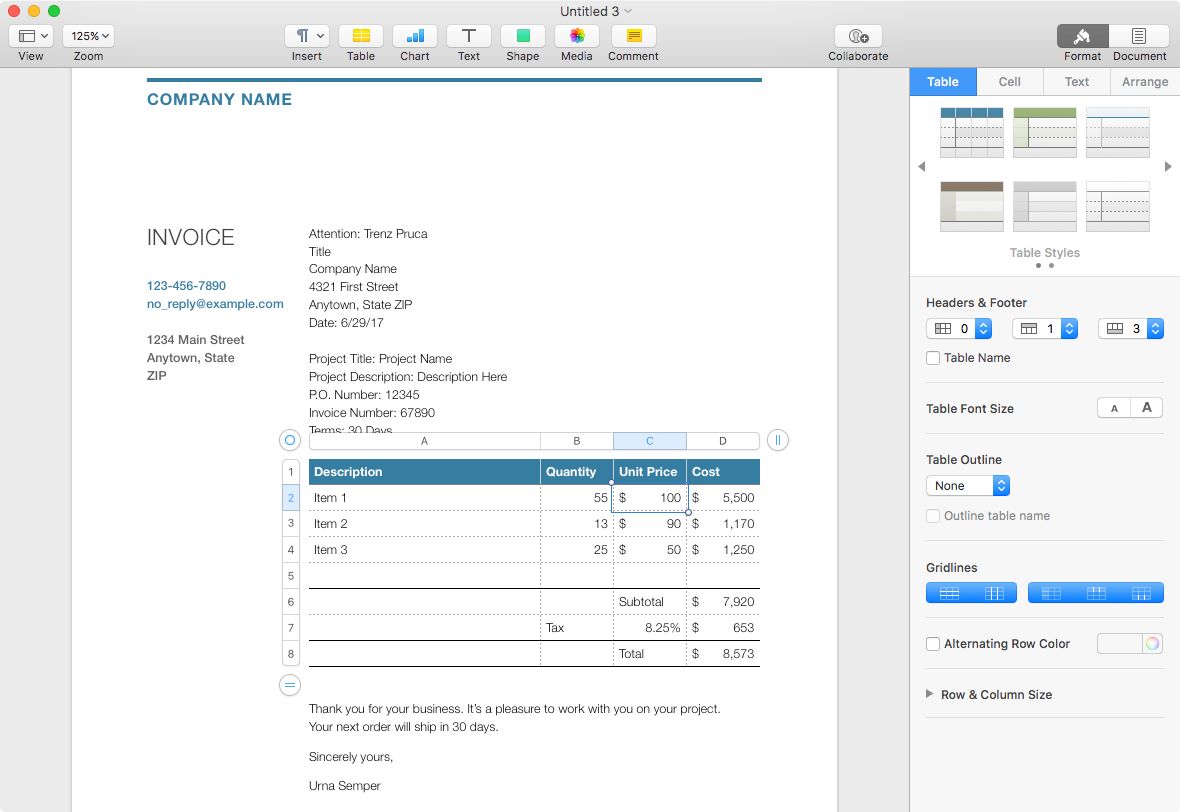Viewport: 1180px width, 812px height.
Task: Switch to the Arrange tab
Action: point(1144,82)
